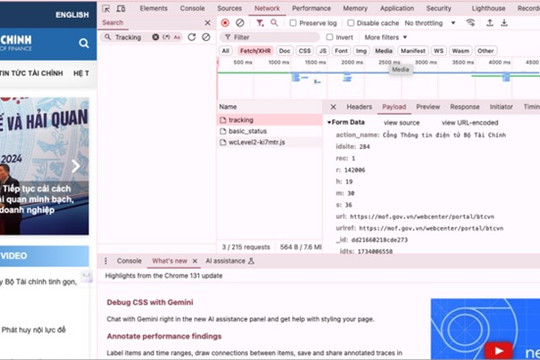Expand the More filters dropdown
540x360 pixels.
click(x=386, y=37)
